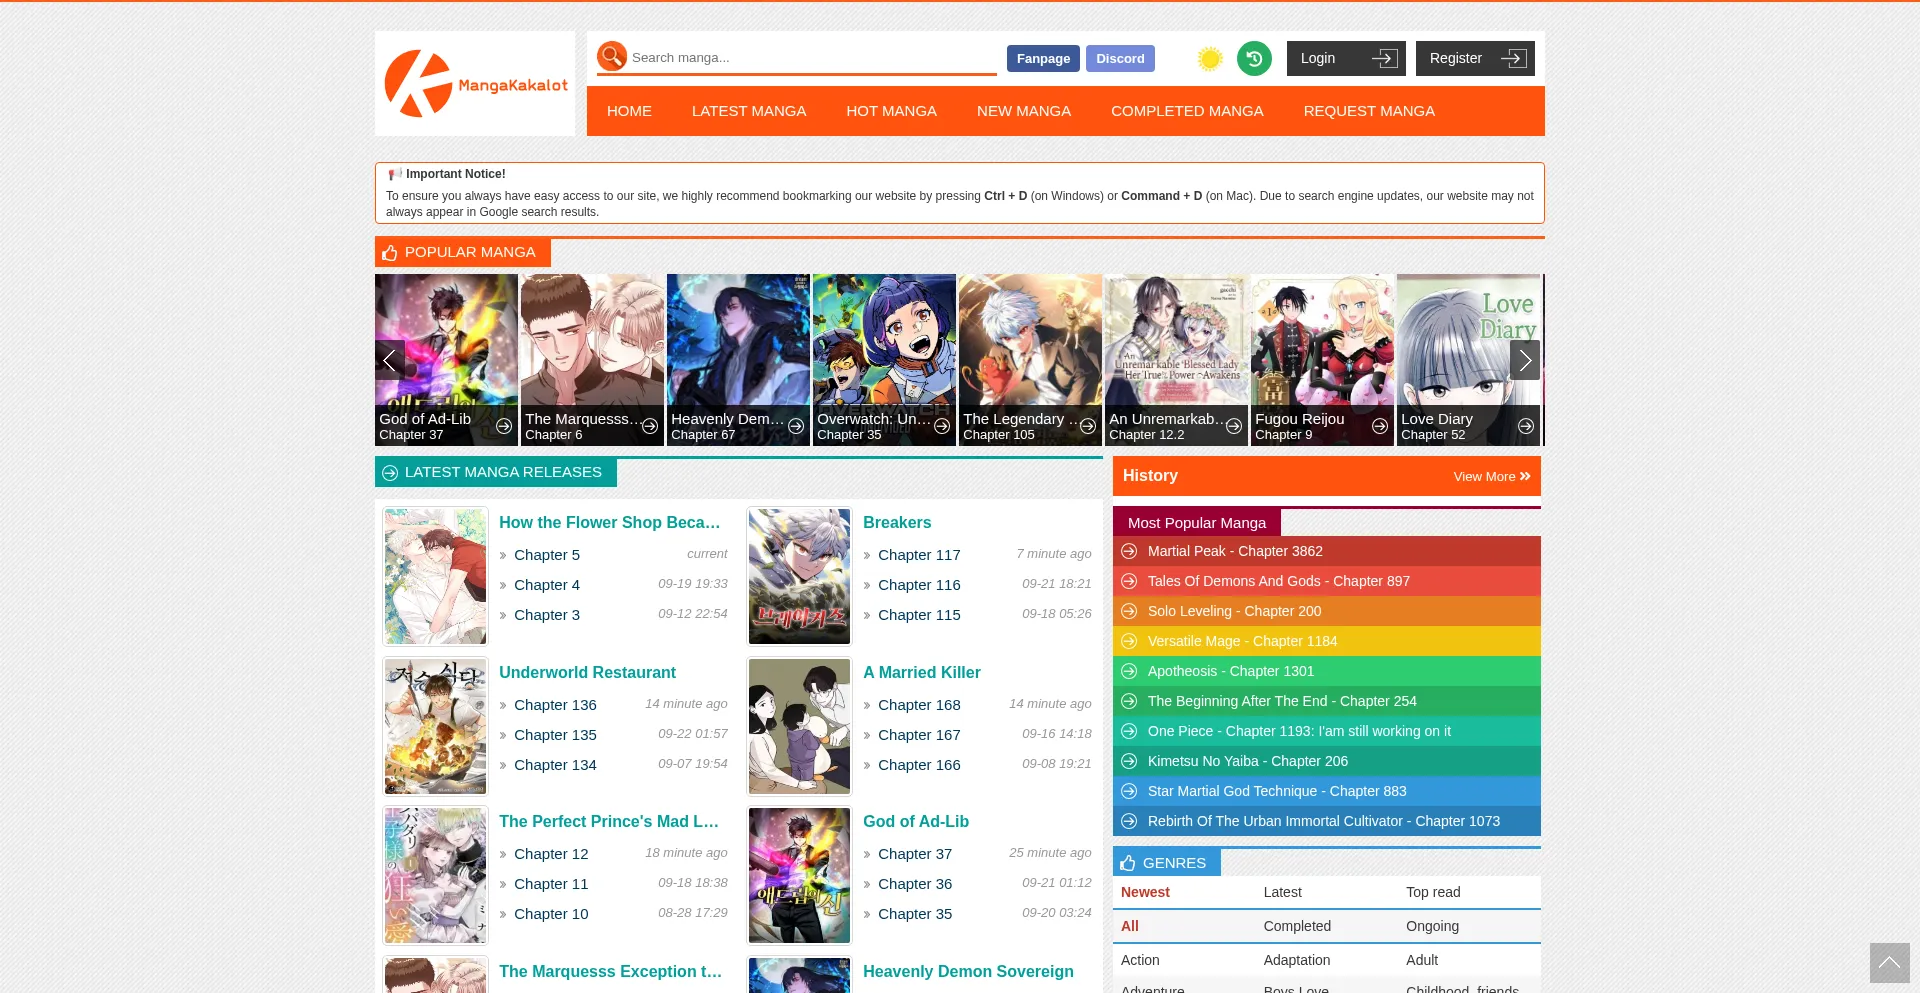Open REQUEST MANGA menu
1920x993 pixels.
pyautogui.click(x=1369, y=111)
